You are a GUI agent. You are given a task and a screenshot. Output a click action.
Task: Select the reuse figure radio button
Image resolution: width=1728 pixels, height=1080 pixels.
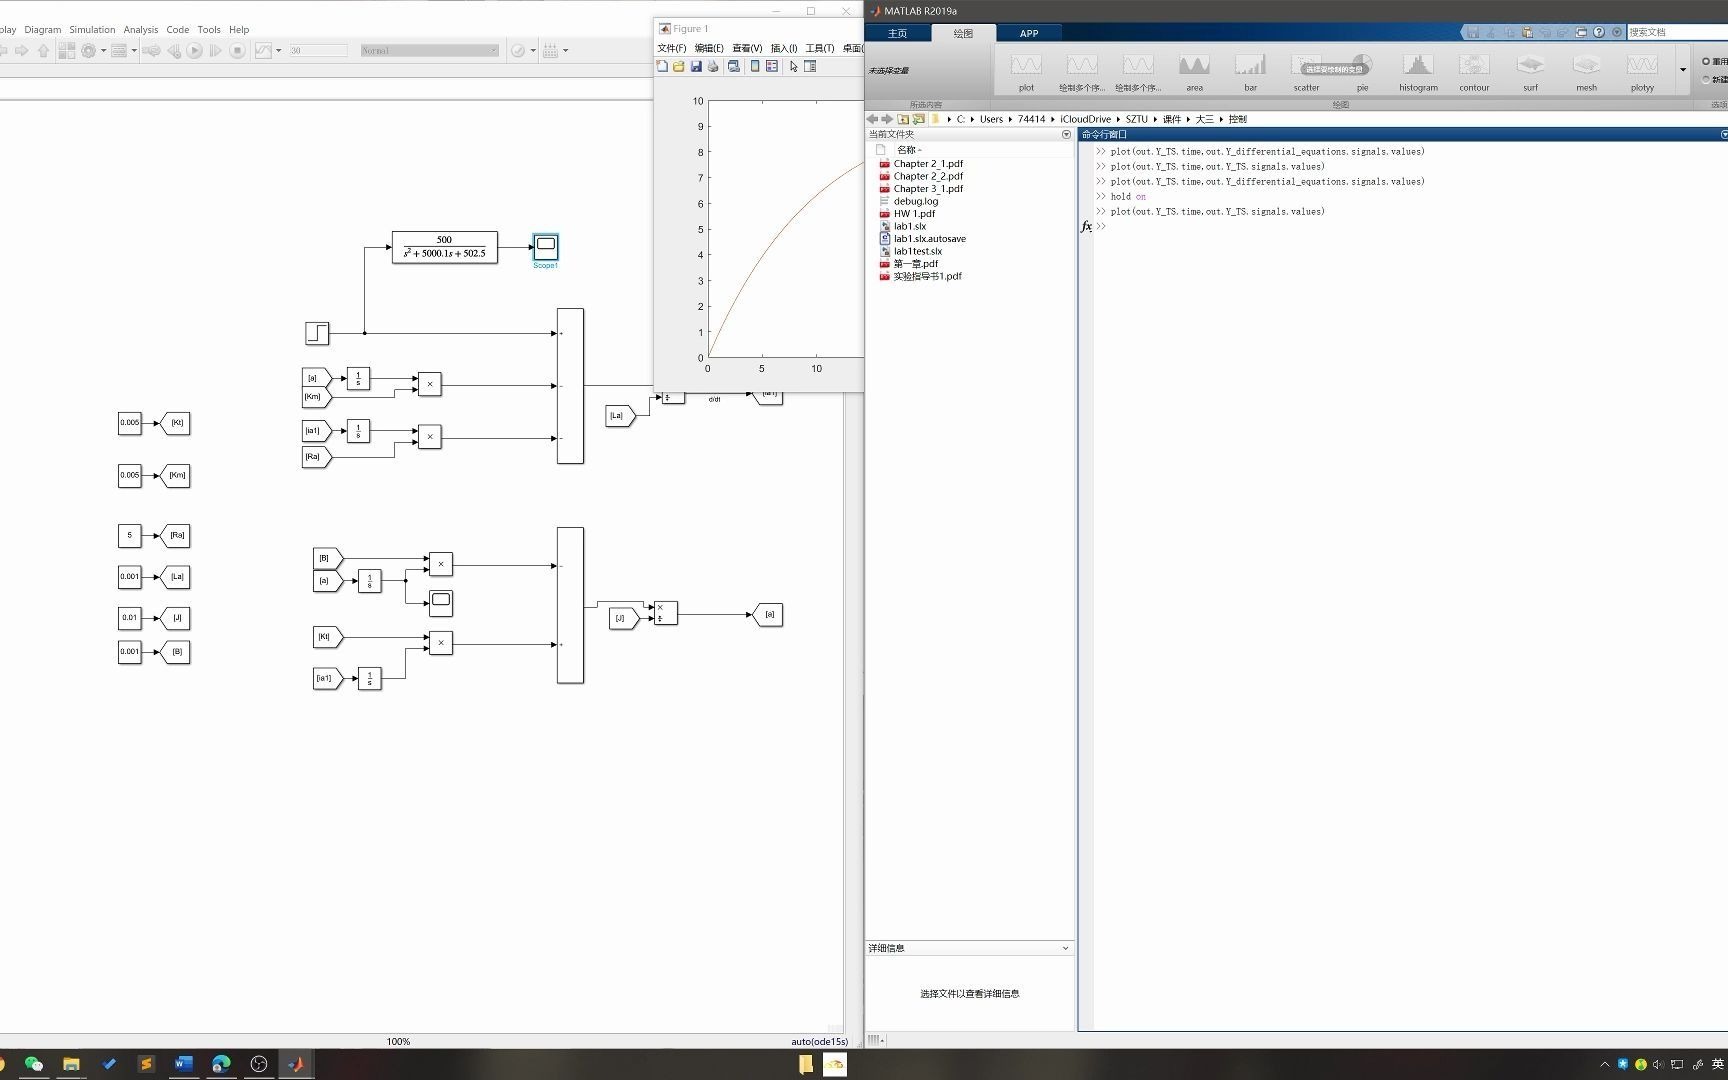pos(1706,61)
